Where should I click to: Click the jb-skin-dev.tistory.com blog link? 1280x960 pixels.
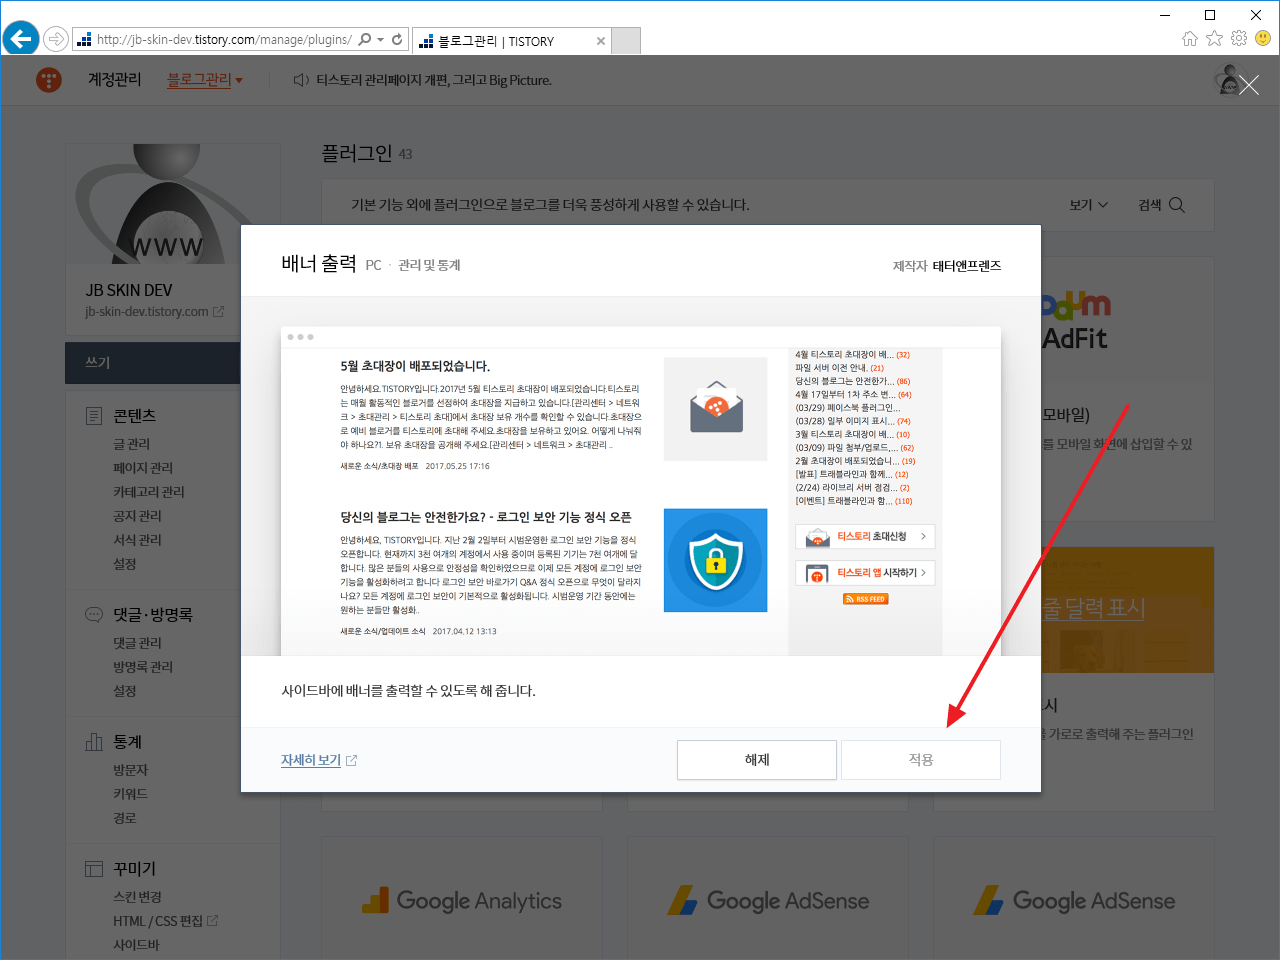(147, 312)
